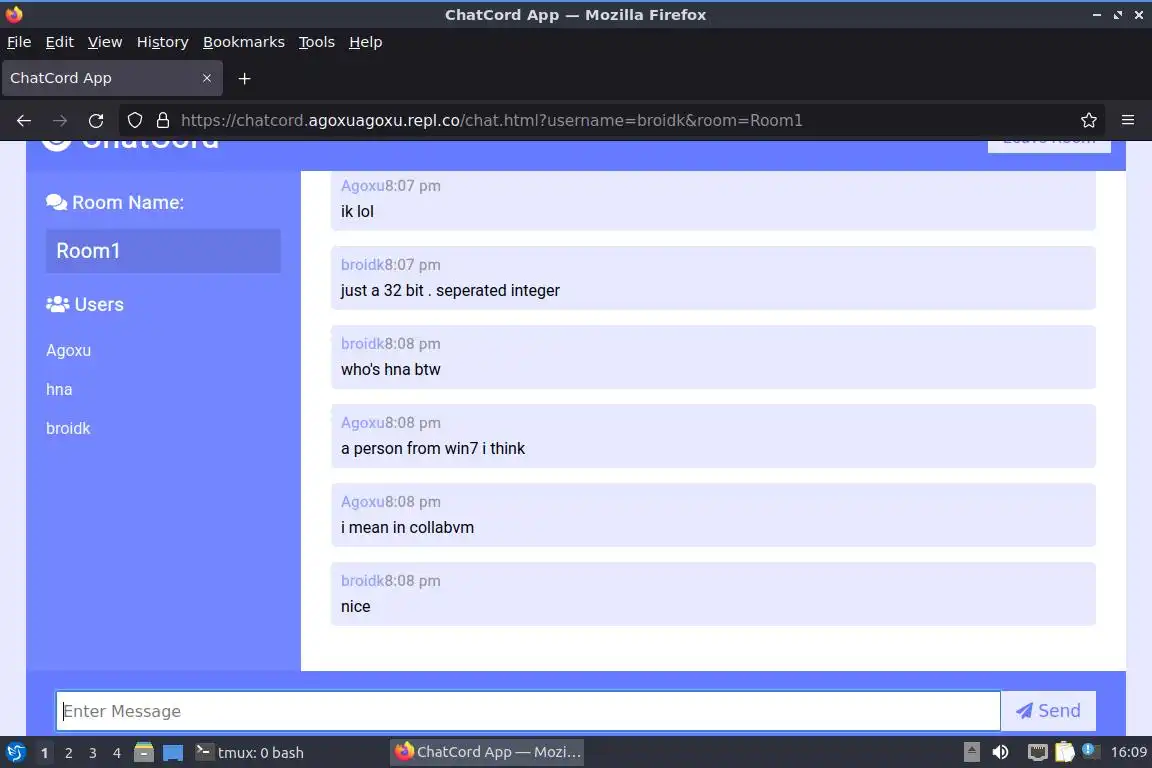Close the ChatCord App tab
Viewport: 1152px width, 768px height.
pyautogui.click(x=206, y=78)
